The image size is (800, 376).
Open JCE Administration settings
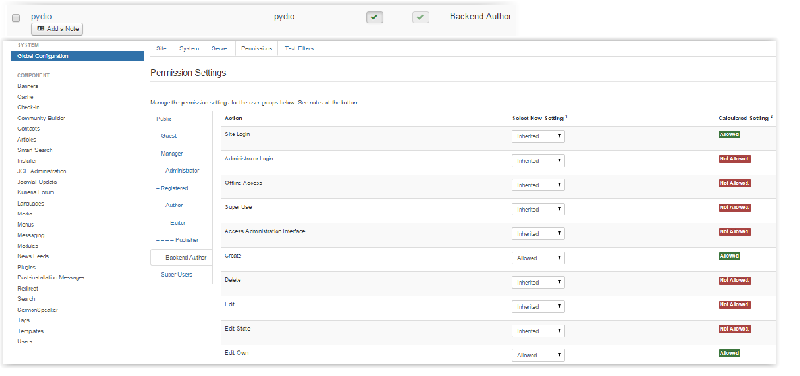(x=41, y=171)
